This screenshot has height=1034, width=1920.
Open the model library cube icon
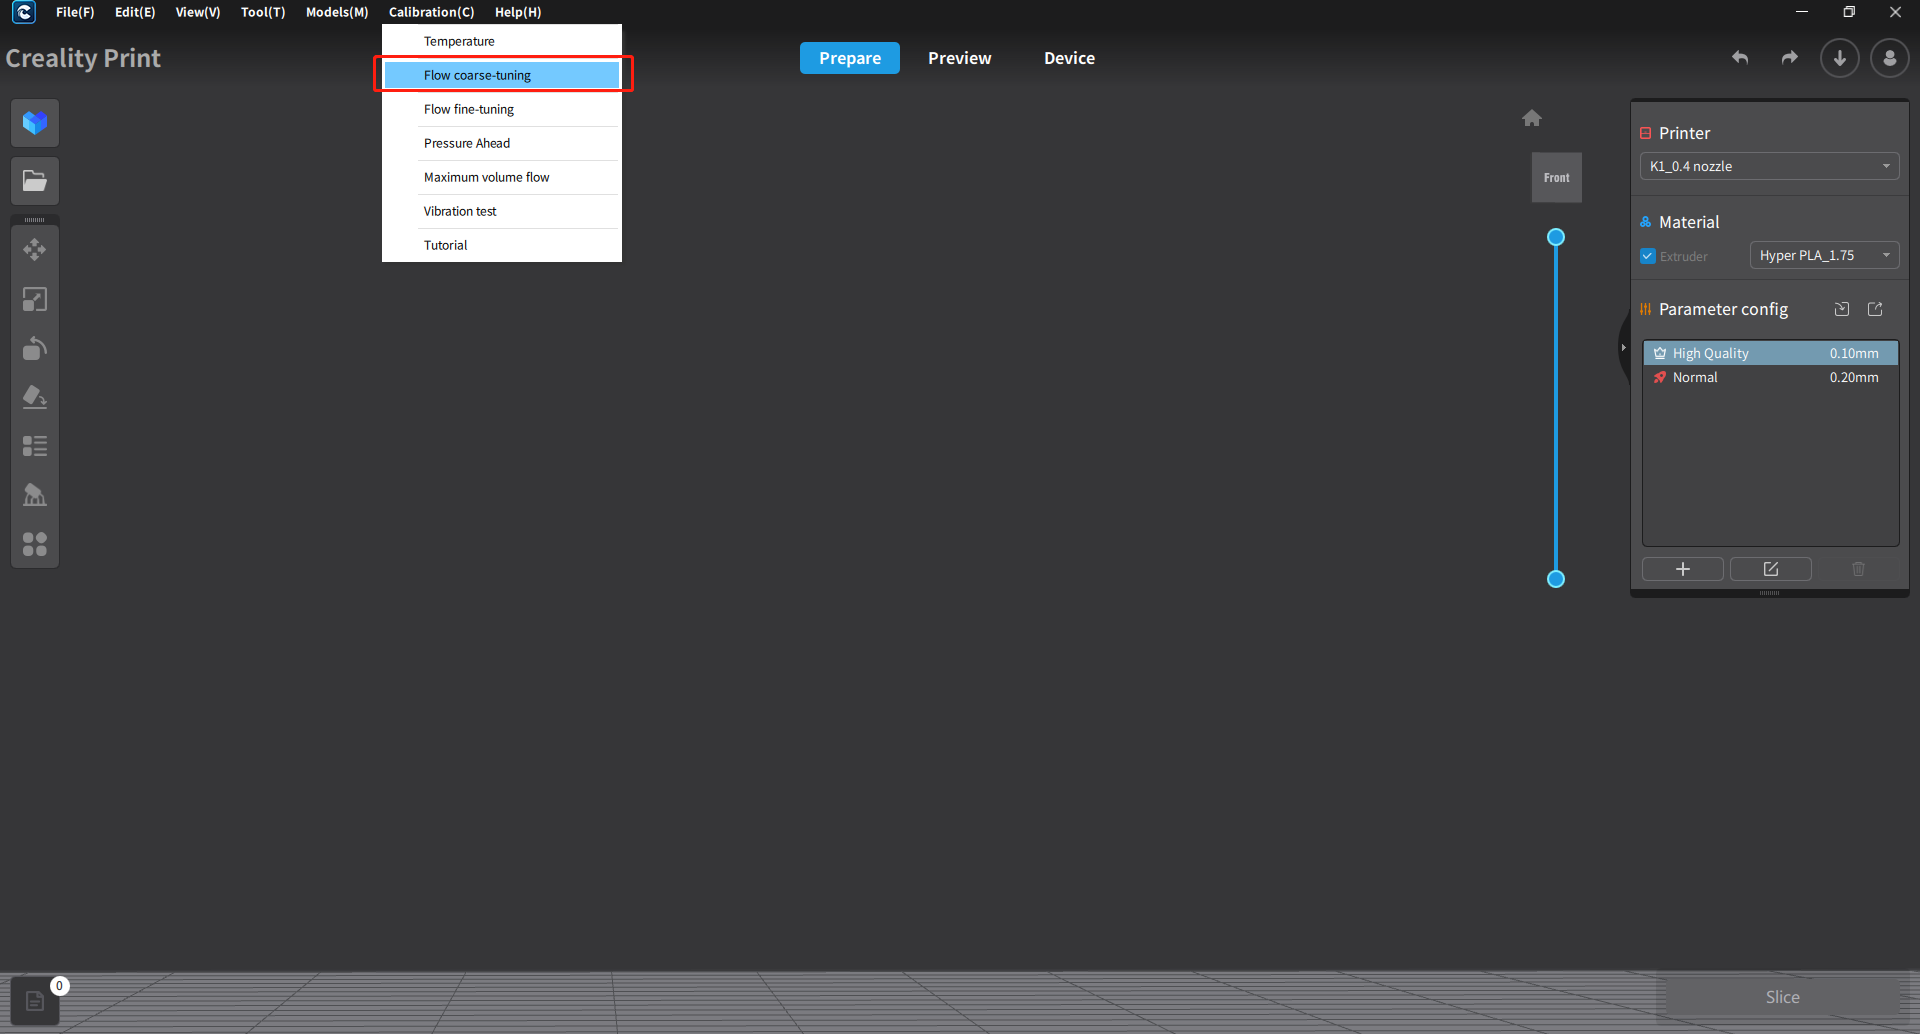click(x=35, y=123)
